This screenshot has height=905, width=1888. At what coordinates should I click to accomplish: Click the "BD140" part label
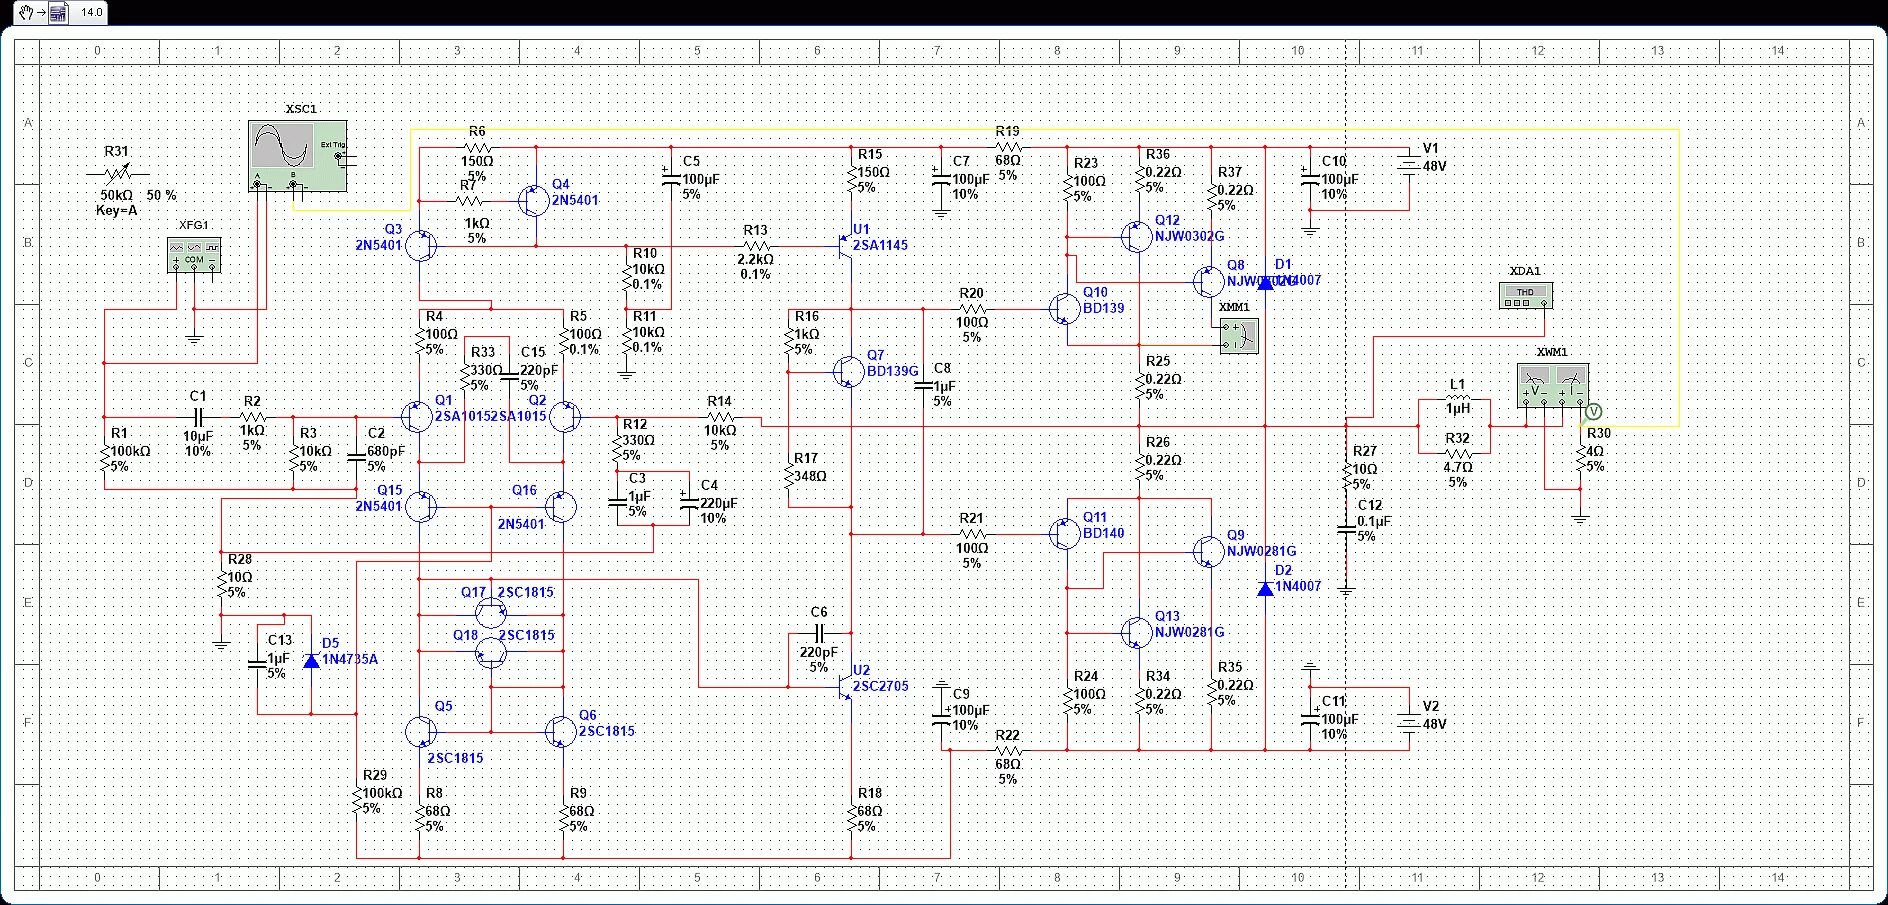tap(1104, 533)
